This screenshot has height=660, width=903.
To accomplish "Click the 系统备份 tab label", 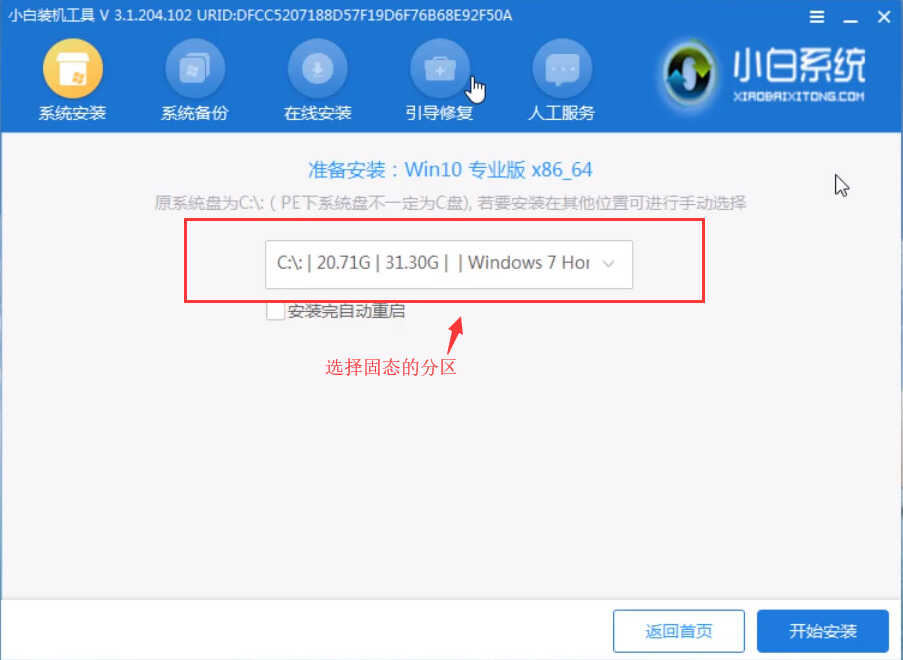I will pyautogui.click(x=195, y=112).
